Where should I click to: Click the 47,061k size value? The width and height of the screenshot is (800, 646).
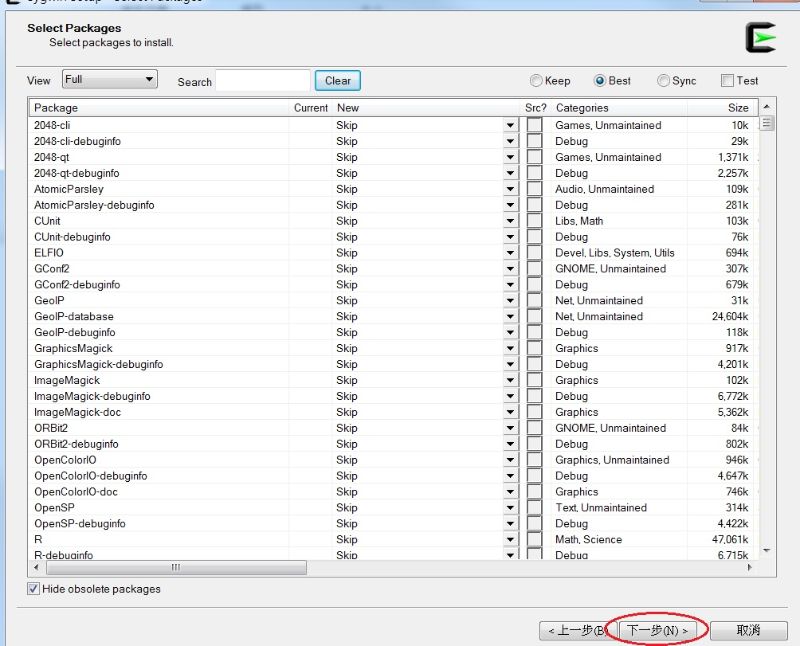(x=730, y=539)
